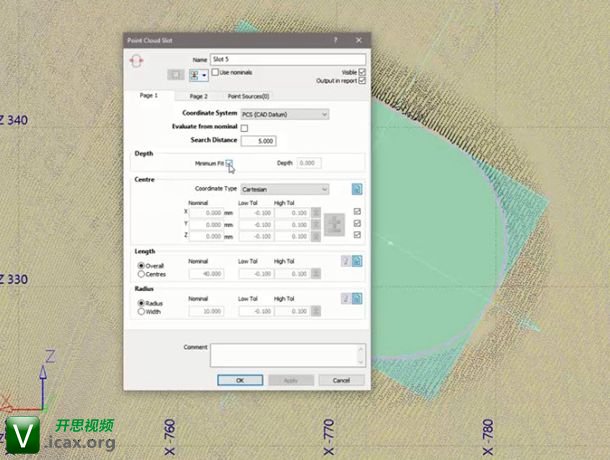
Task: Click the Length High Tol field
Action: tap(293, 274)
